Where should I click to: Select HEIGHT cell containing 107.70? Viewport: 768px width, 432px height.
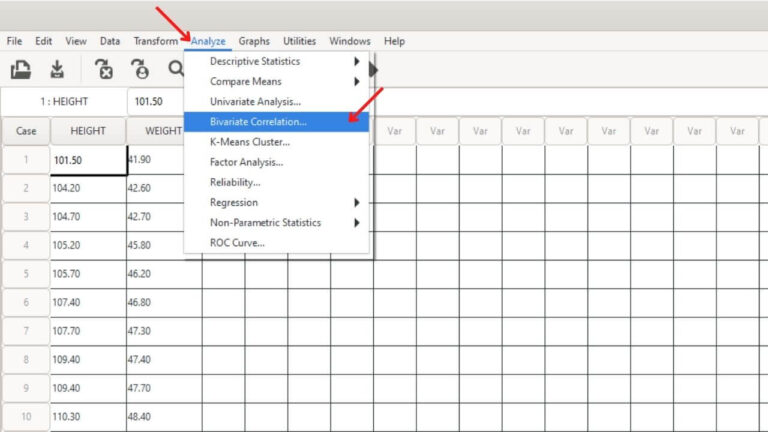(88, 331)
